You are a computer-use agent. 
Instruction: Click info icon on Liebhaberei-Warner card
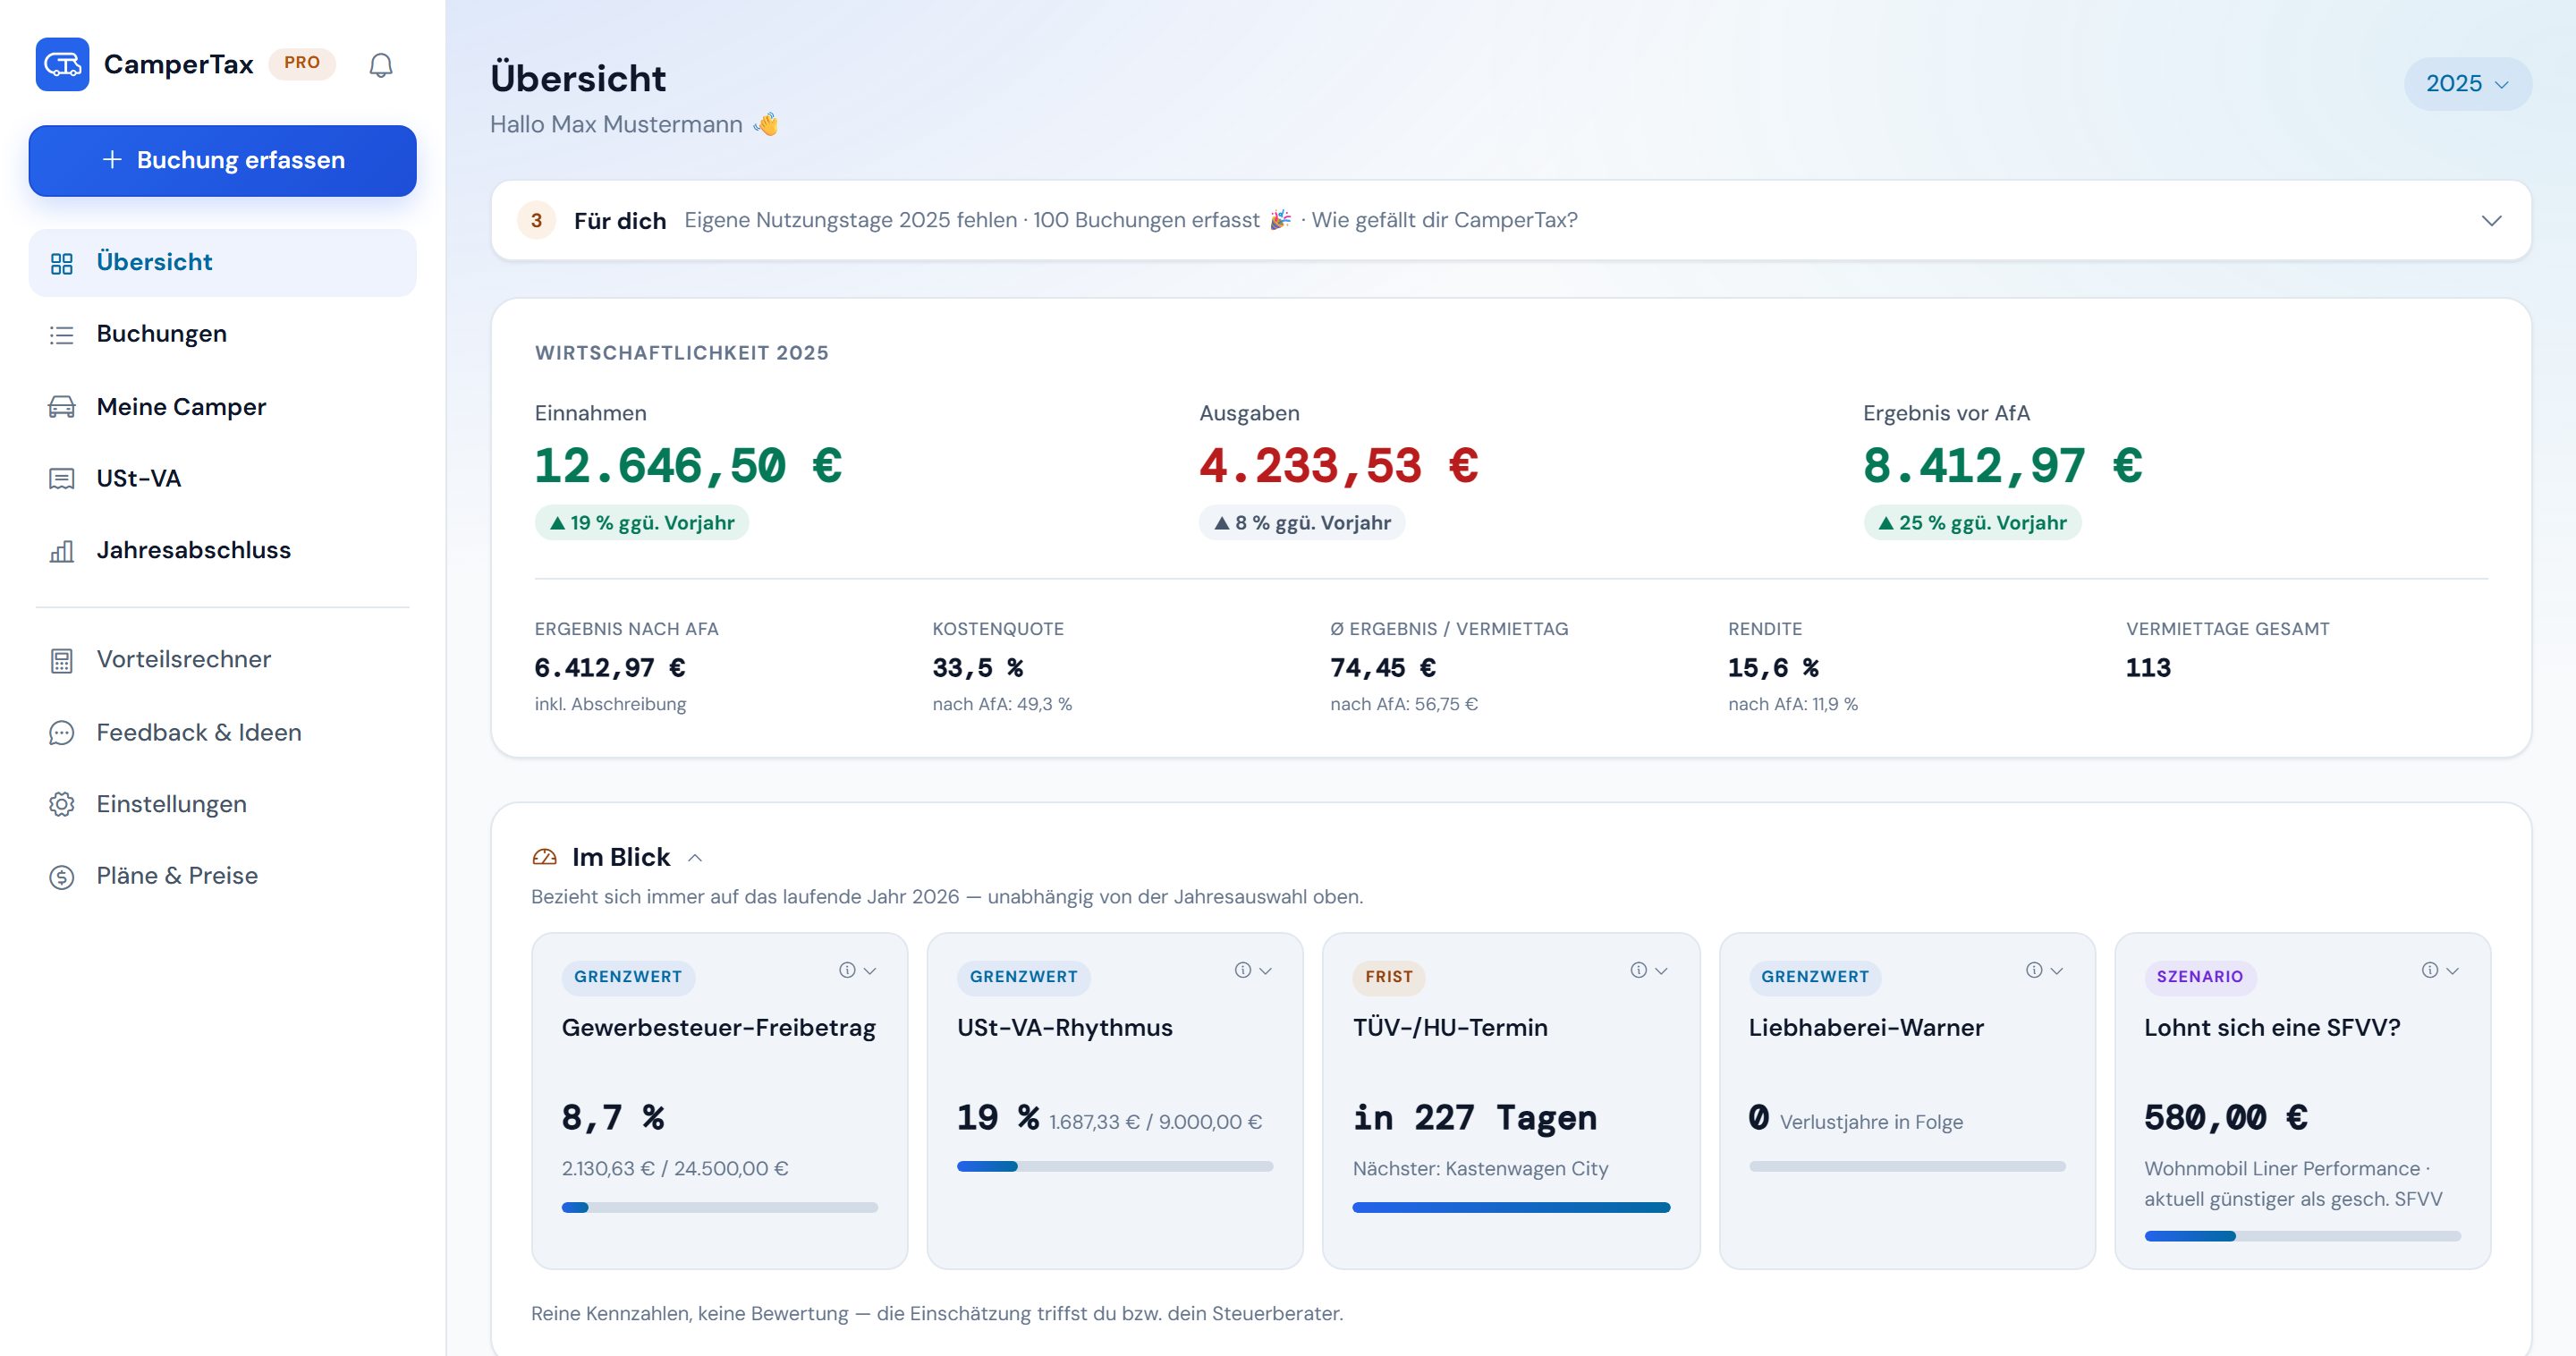pos(2034,970)
